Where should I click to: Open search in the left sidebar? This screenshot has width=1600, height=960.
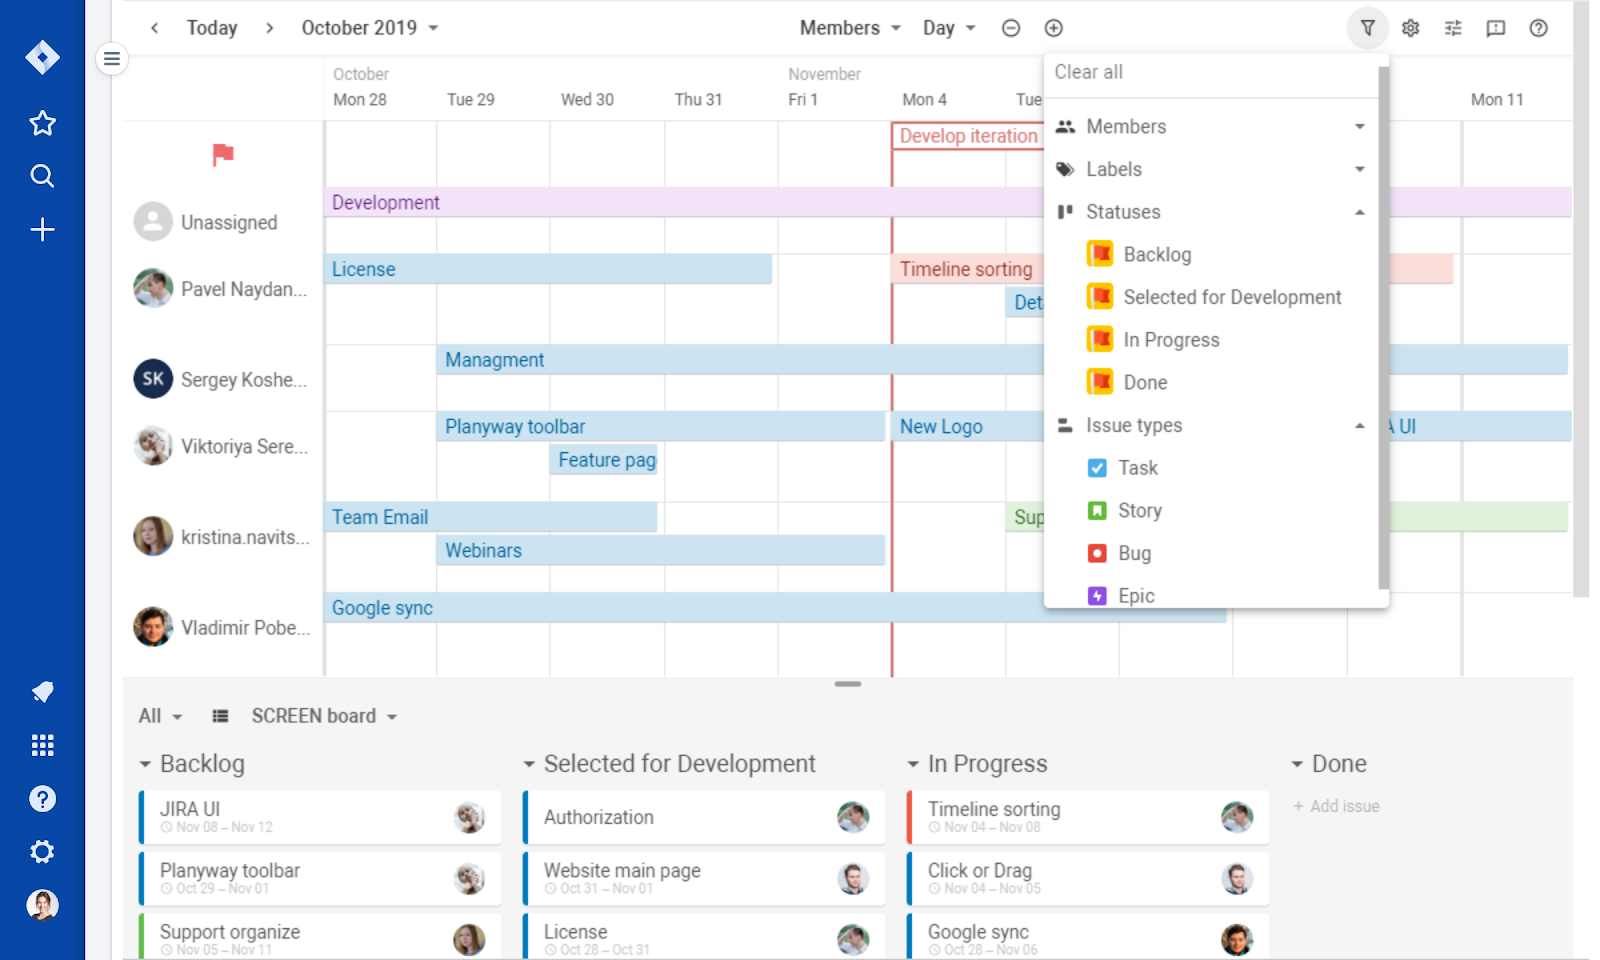click(42, 176)
